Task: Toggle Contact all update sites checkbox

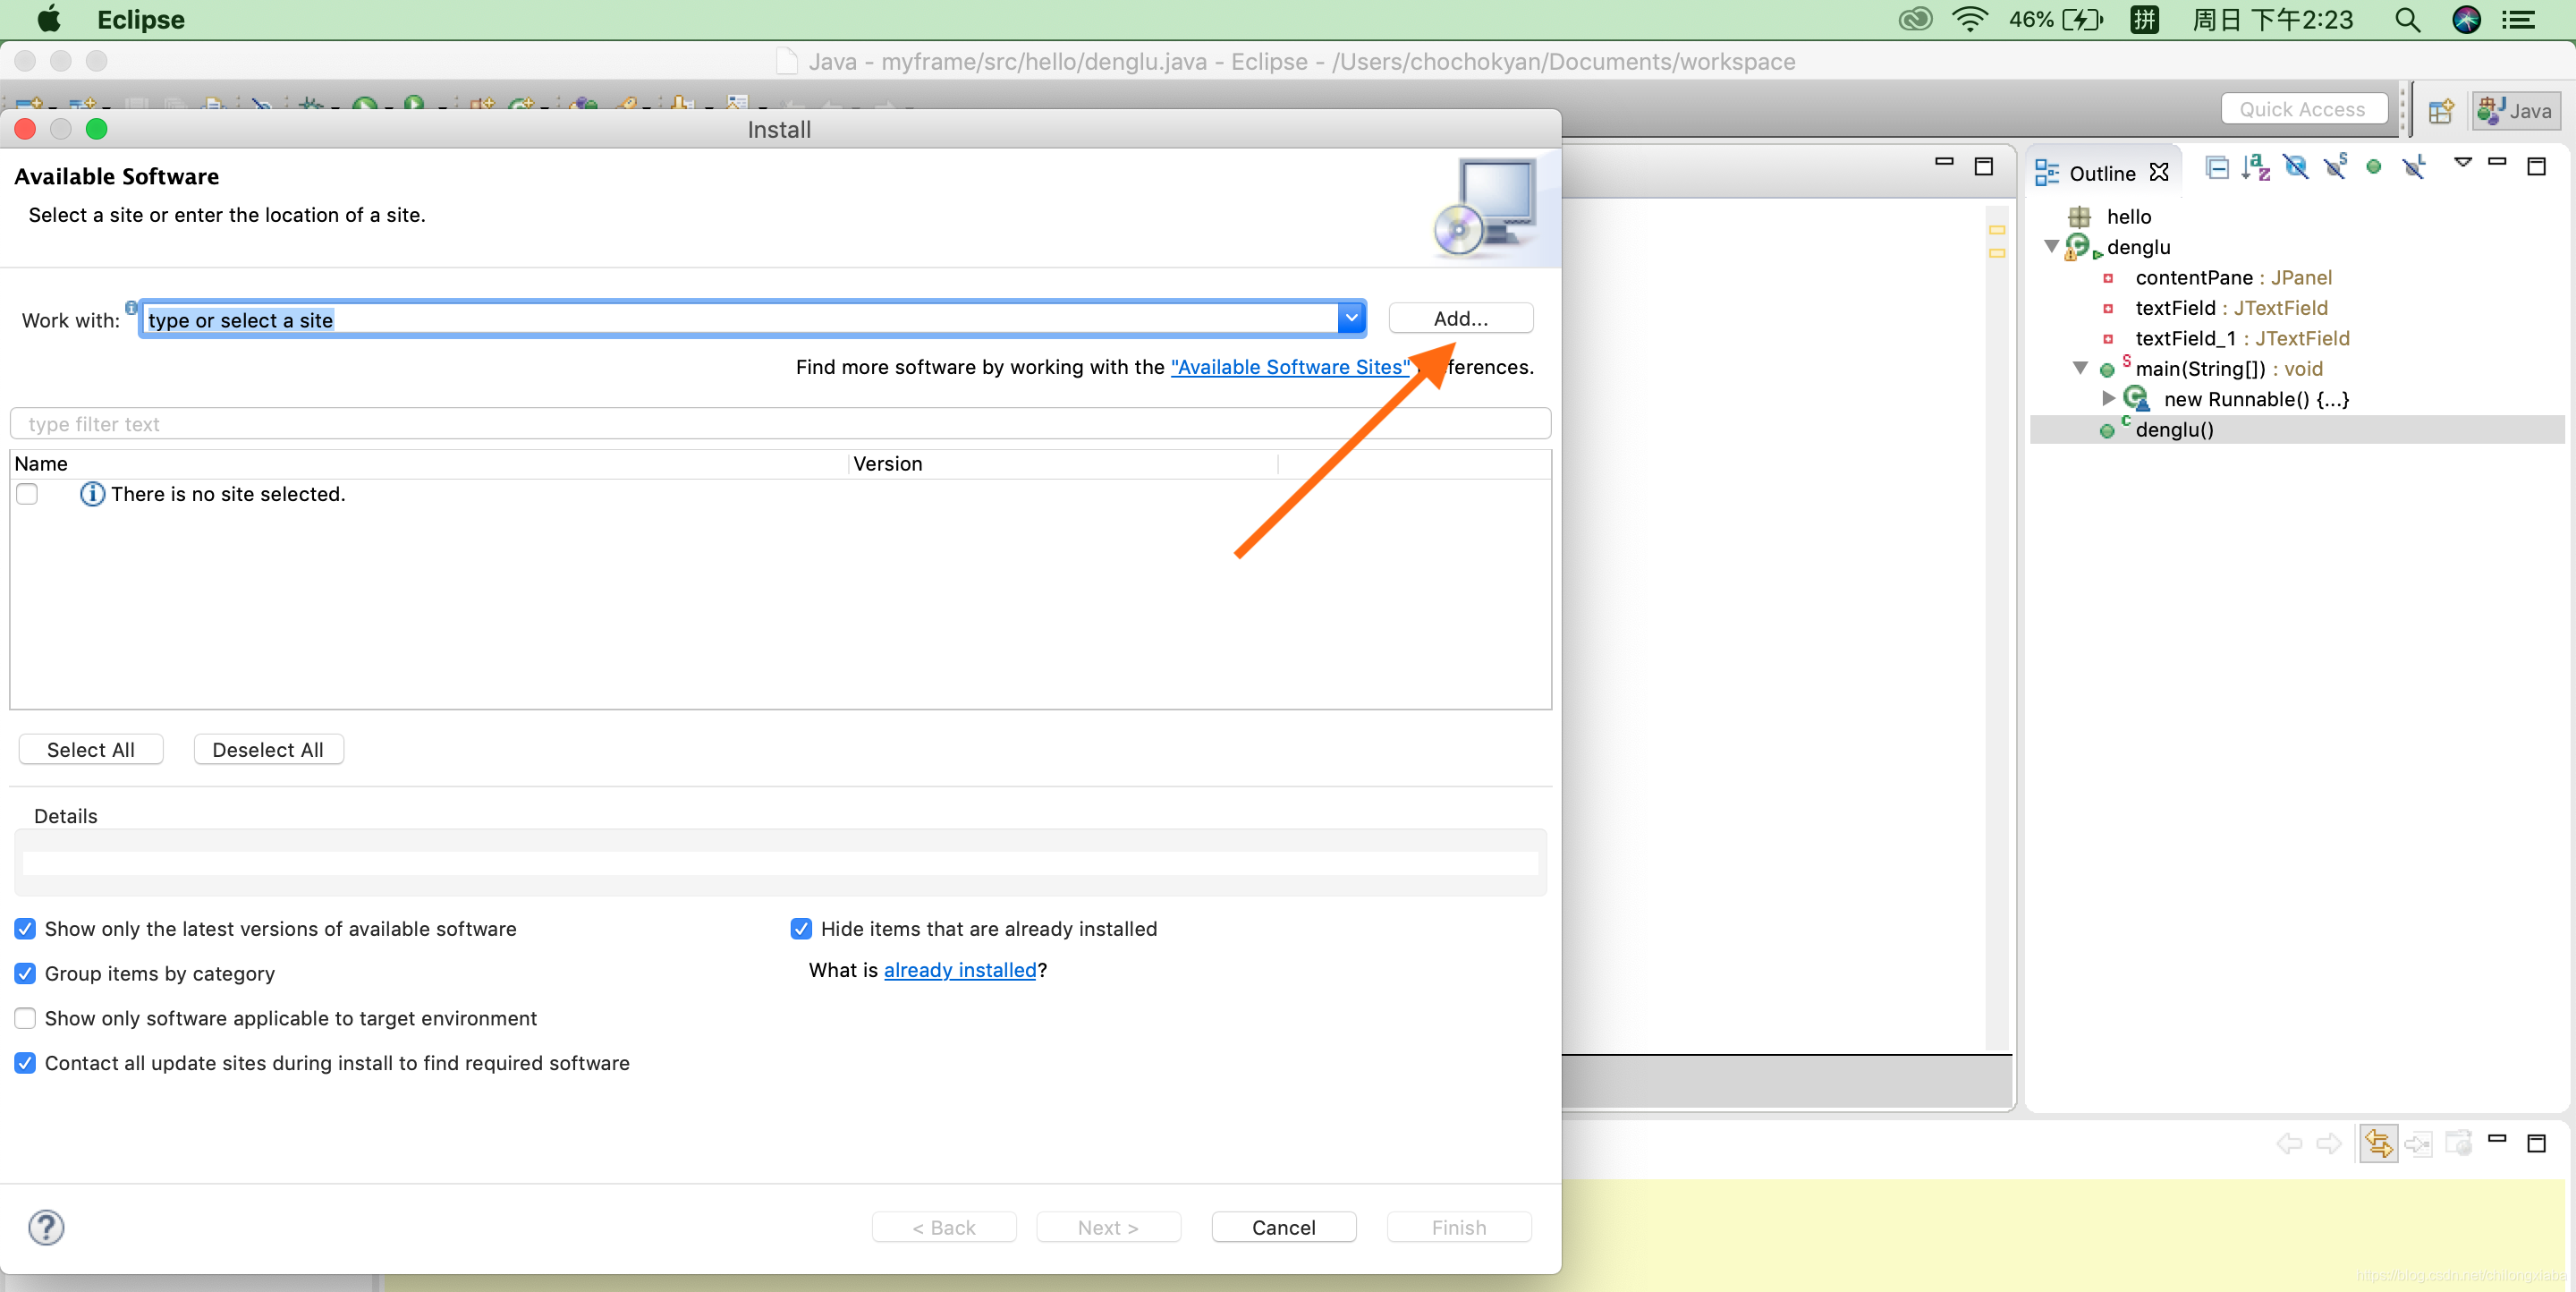Action: click(x=25, y=1064)
